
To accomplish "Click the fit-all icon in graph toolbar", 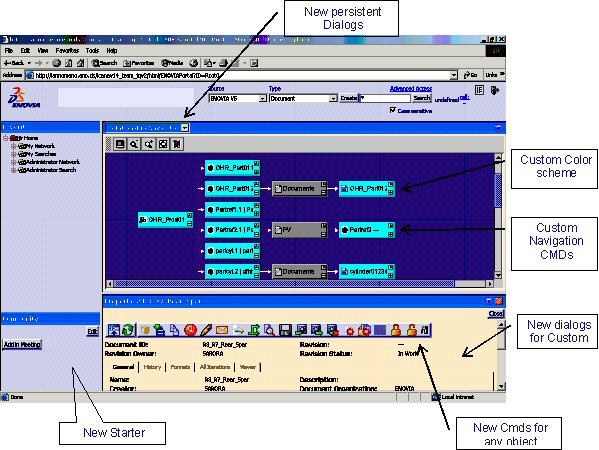I will pyautogui.click(x=163, y=144).
